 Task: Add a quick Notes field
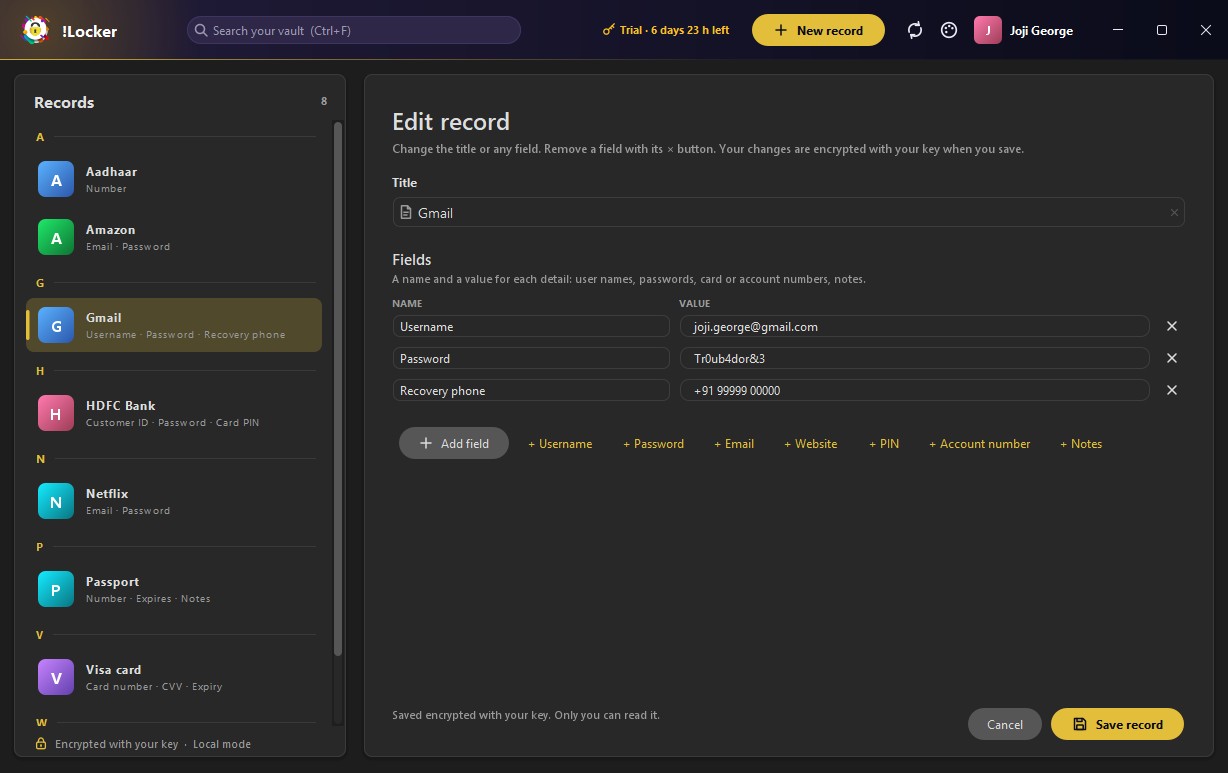(x=1081, y=443)
